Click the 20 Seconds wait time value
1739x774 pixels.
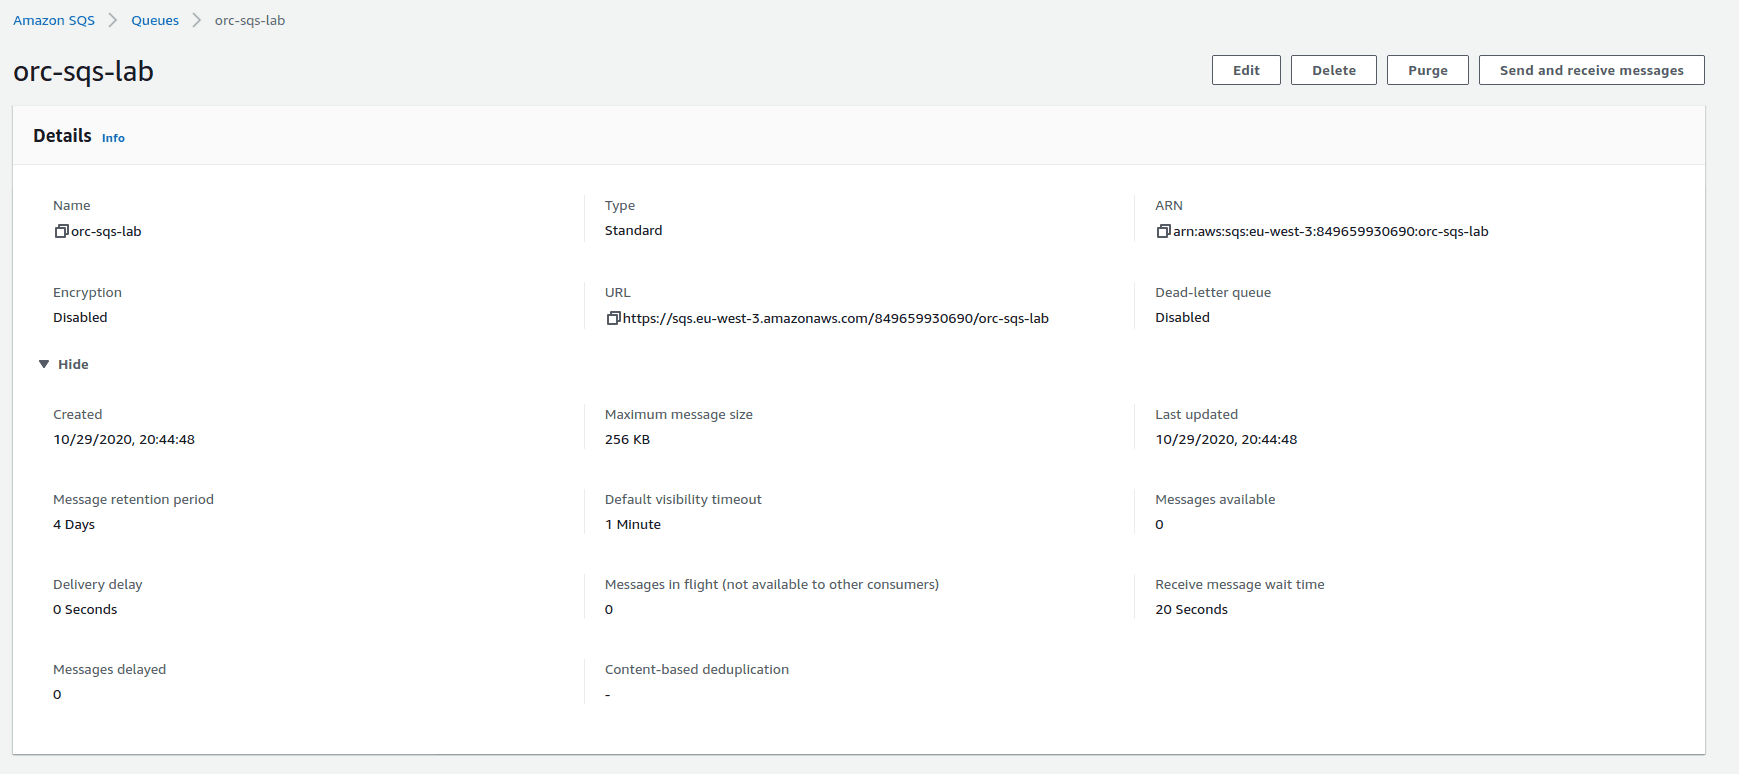tap(1191, 609)
